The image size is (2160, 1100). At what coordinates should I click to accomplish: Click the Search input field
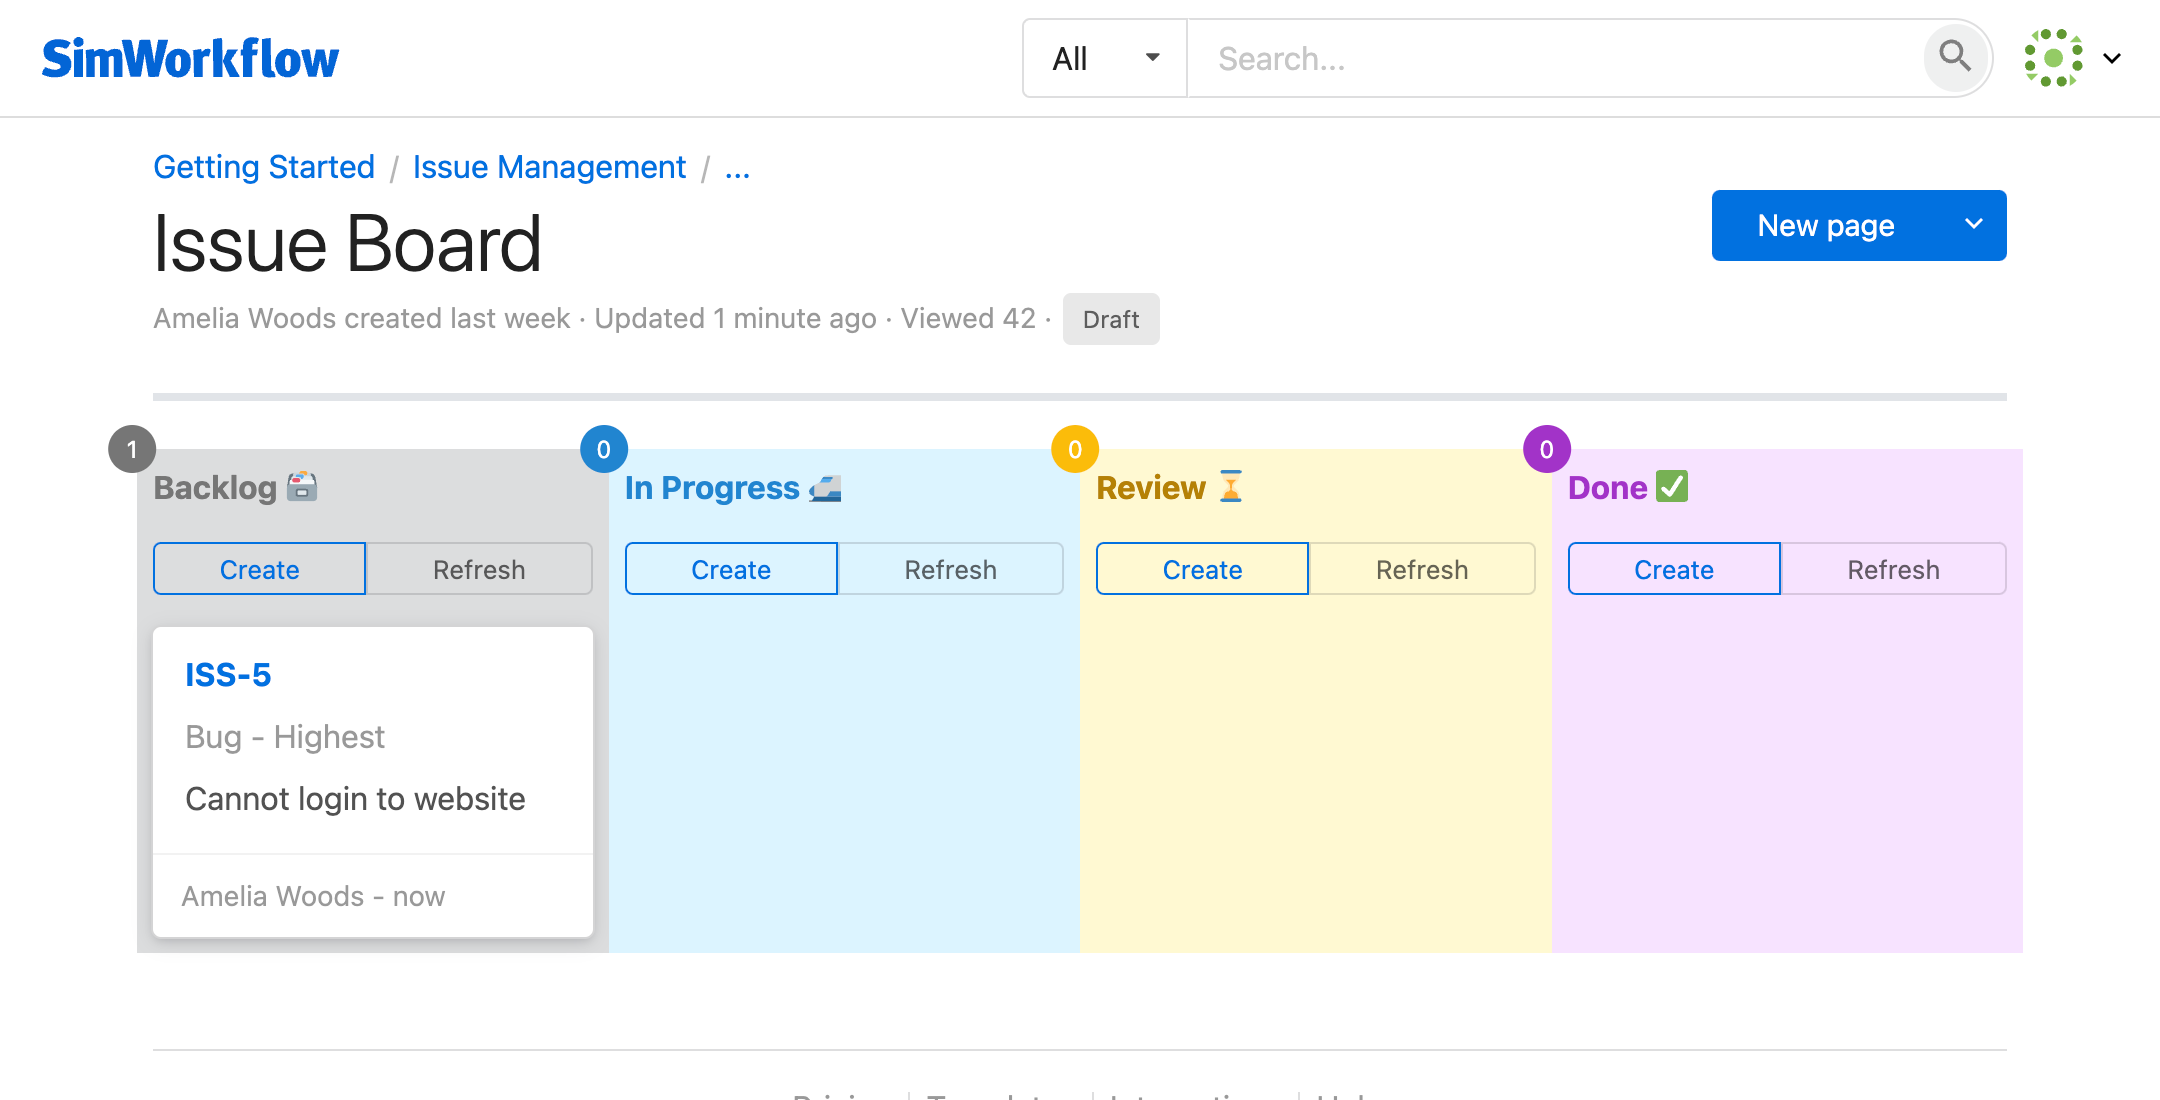[1555, 59]
